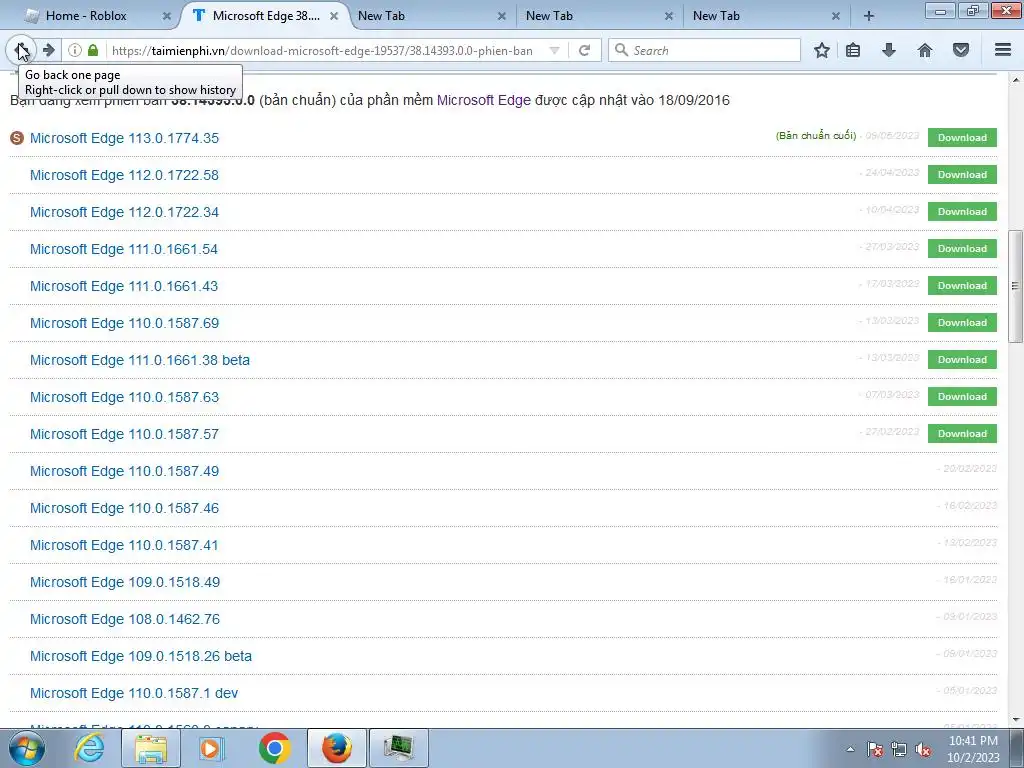Click the network icon in tray

point(899,749)
